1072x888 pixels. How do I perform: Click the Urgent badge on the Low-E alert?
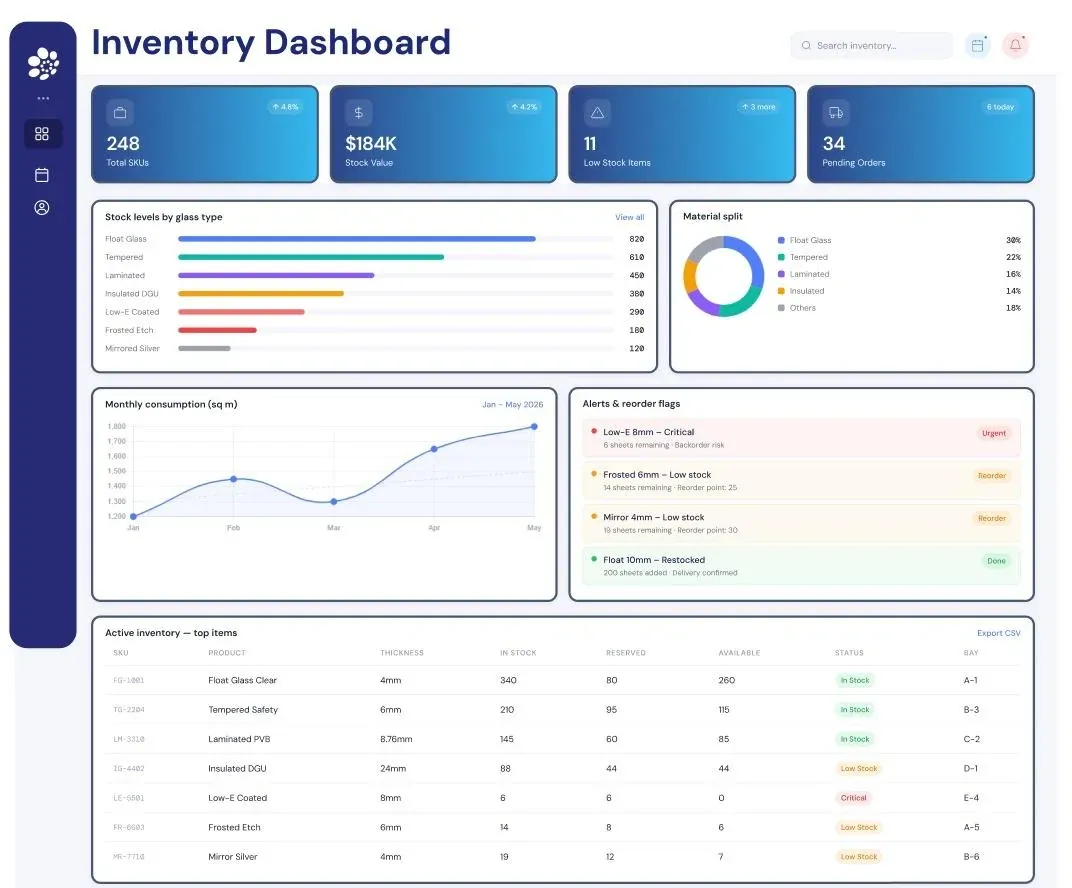pos(993,433)
